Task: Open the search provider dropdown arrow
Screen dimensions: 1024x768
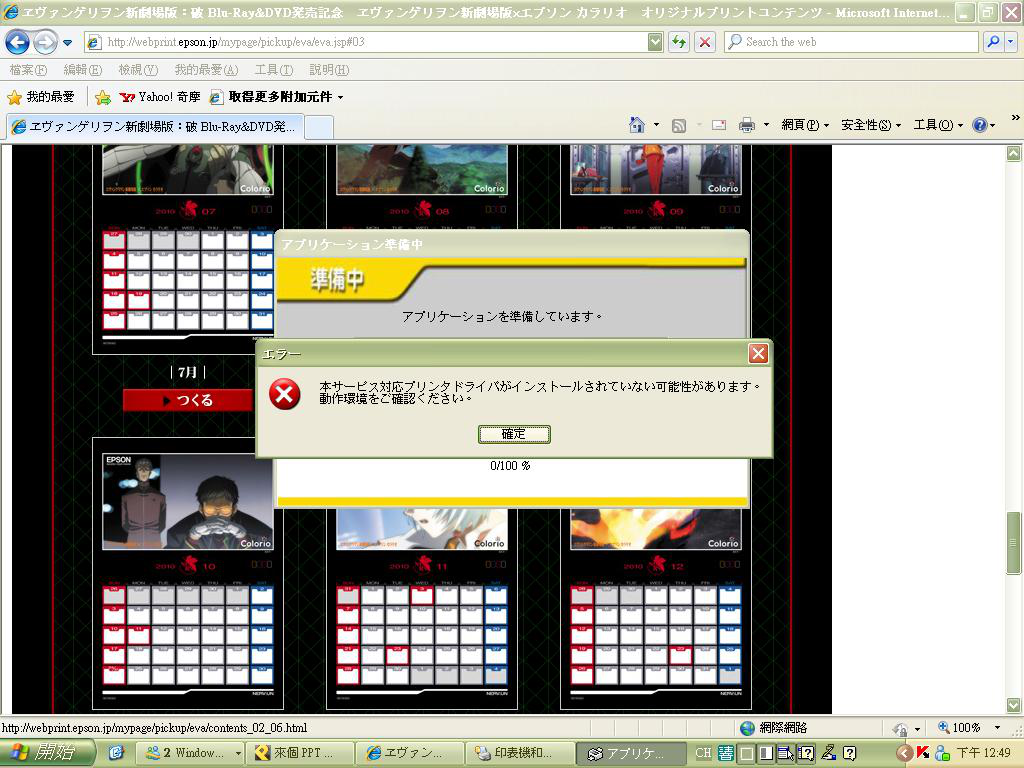Action: [1011, 42]
